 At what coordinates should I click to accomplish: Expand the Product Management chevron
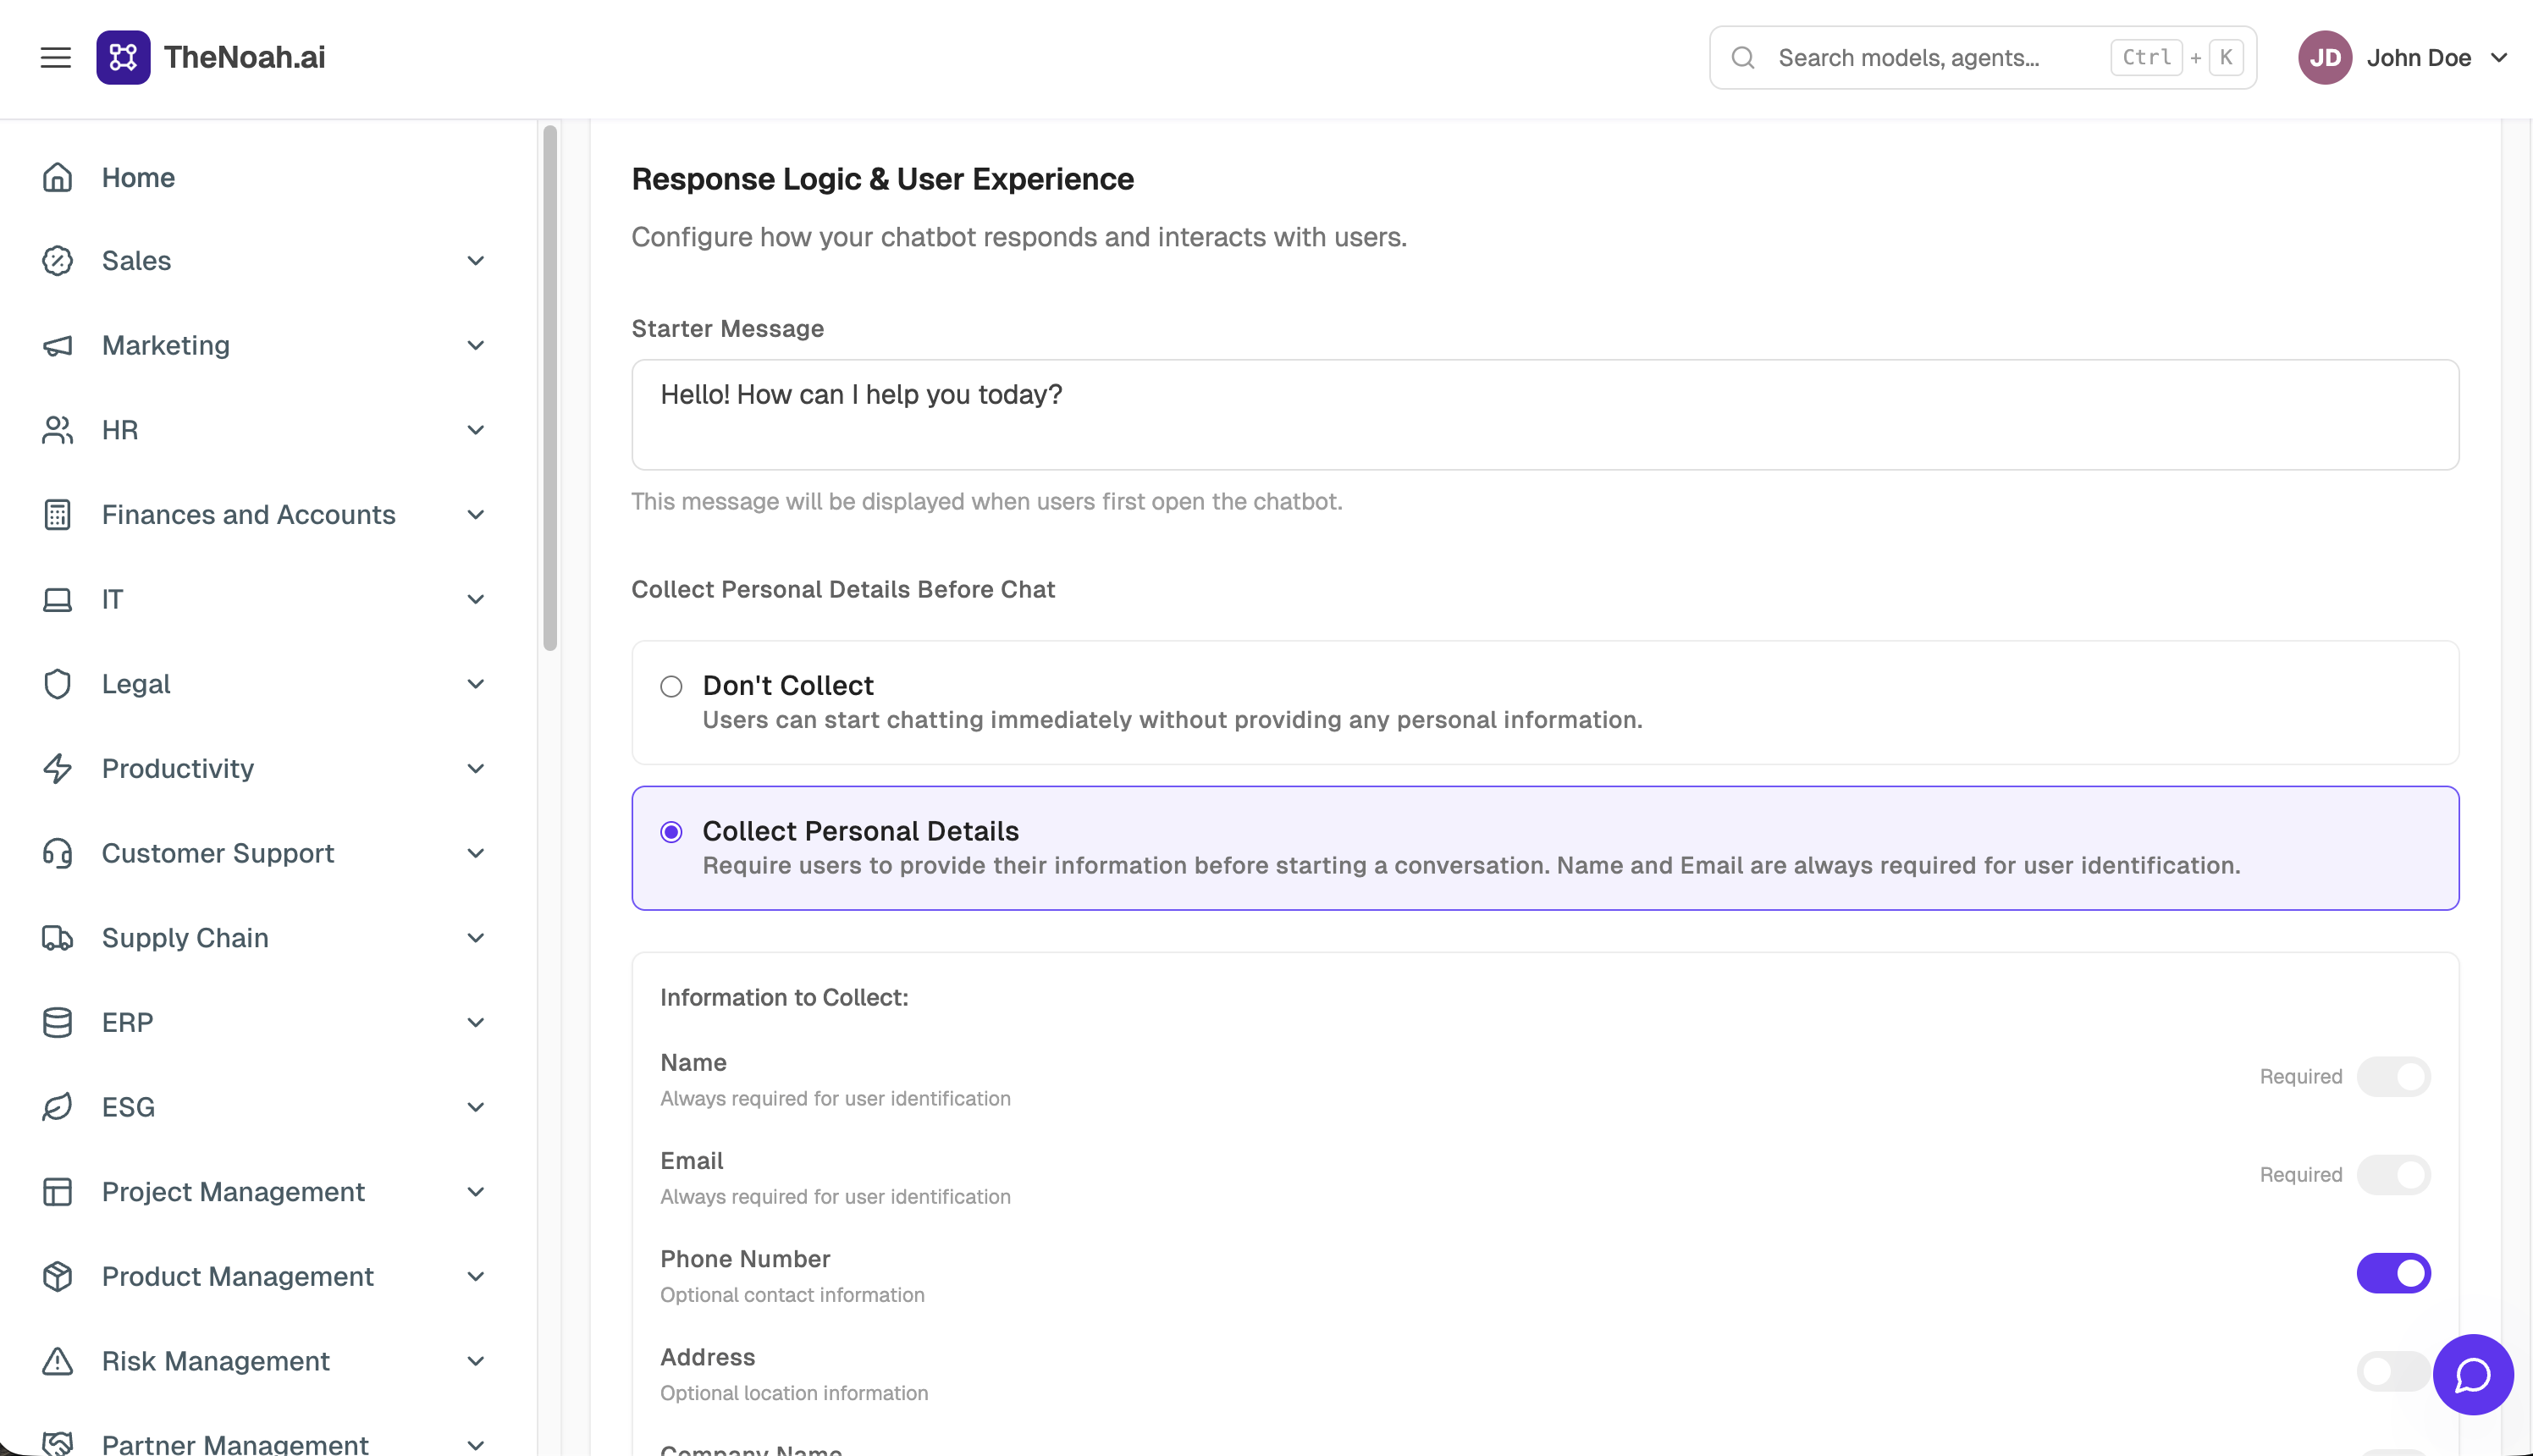476,1277
